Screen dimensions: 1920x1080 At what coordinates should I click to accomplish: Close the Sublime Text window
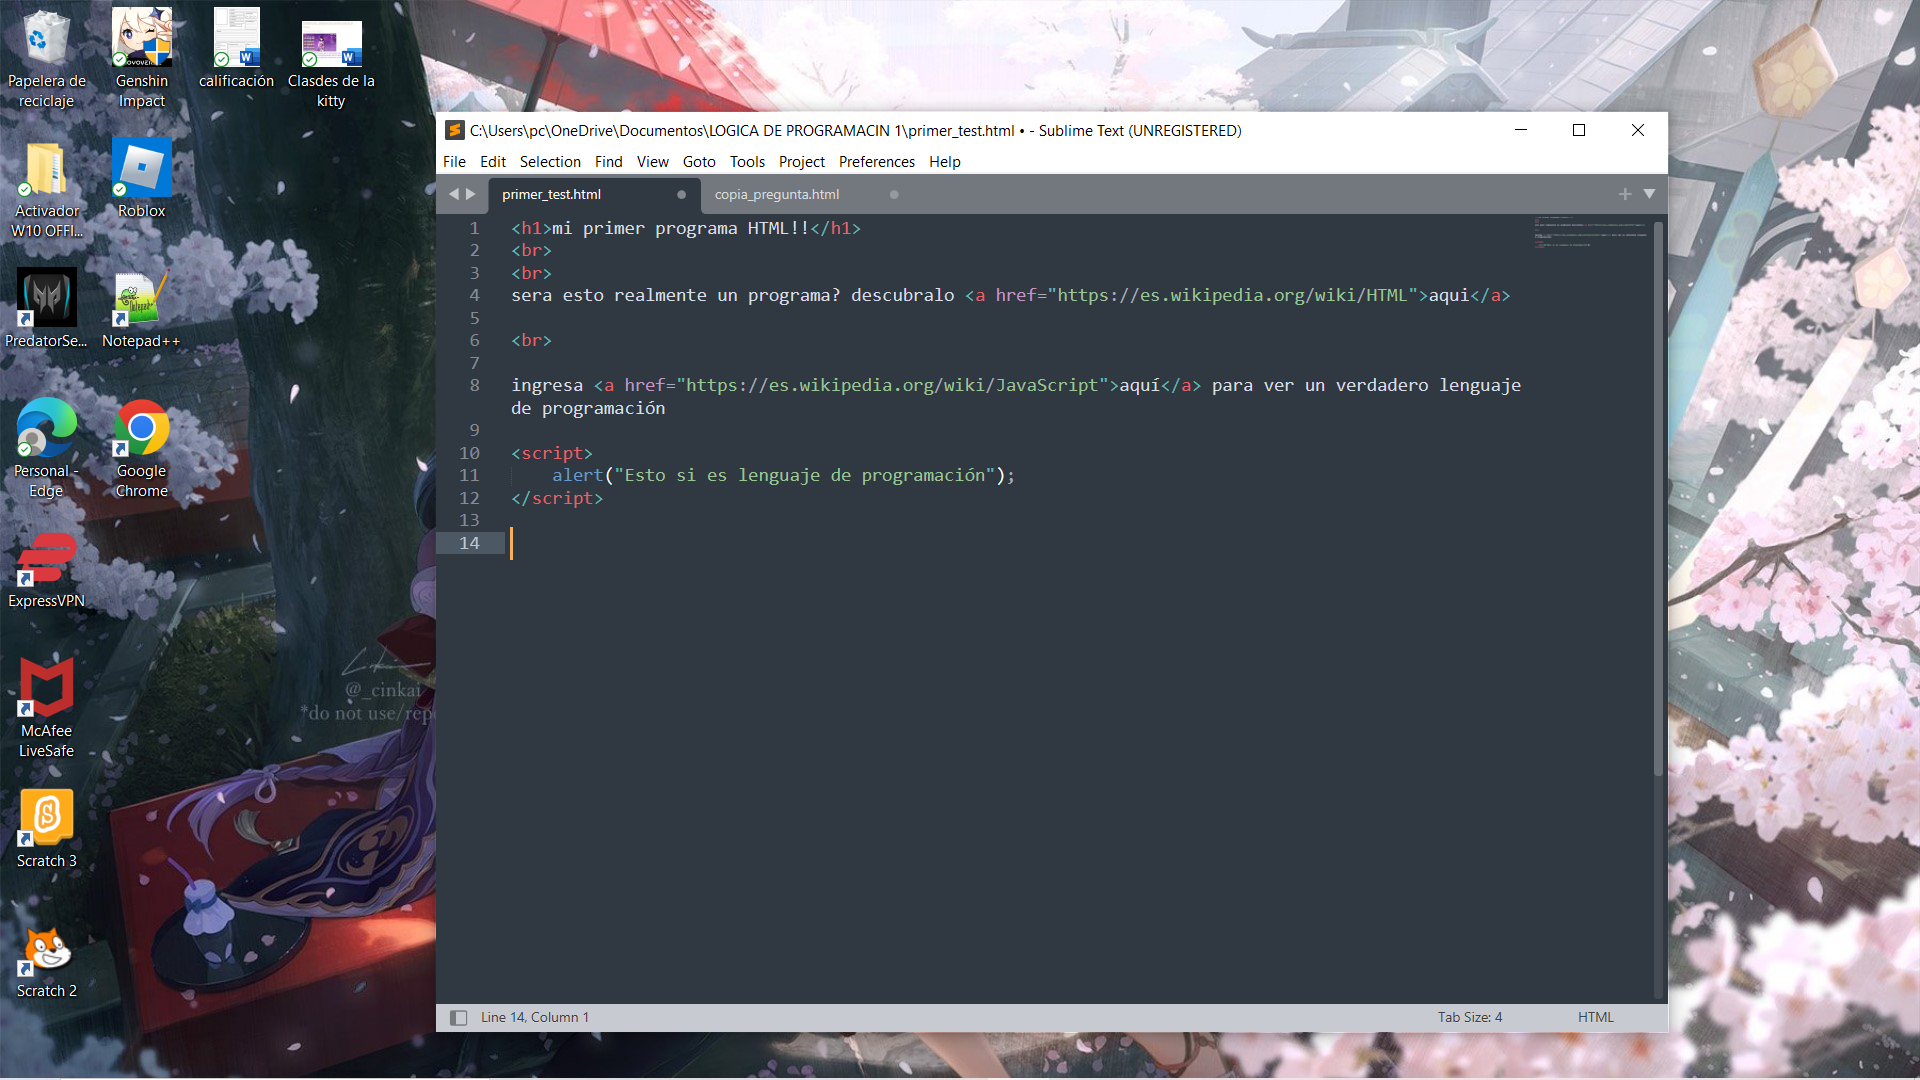point(1638,130)
